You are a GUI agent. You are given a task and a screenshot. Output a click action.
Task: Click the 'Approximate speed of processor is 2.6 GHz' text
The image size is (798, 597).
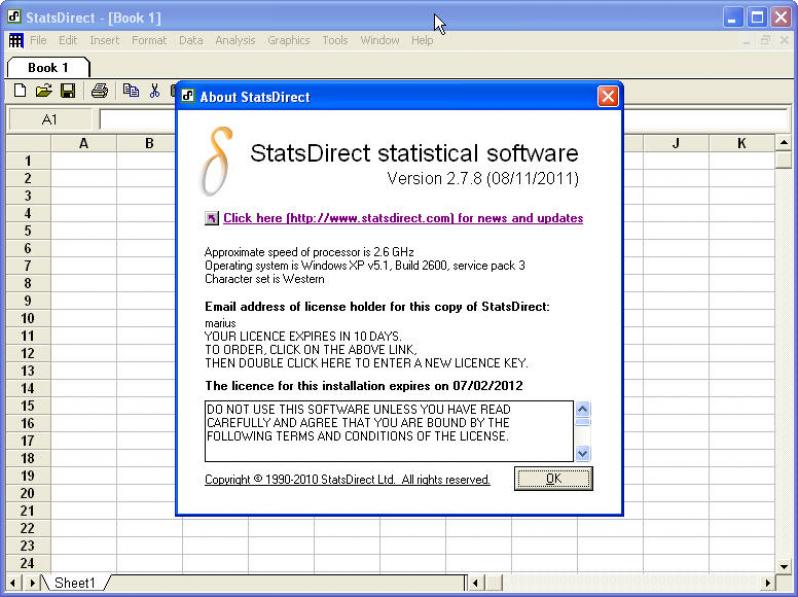[309, 252]
